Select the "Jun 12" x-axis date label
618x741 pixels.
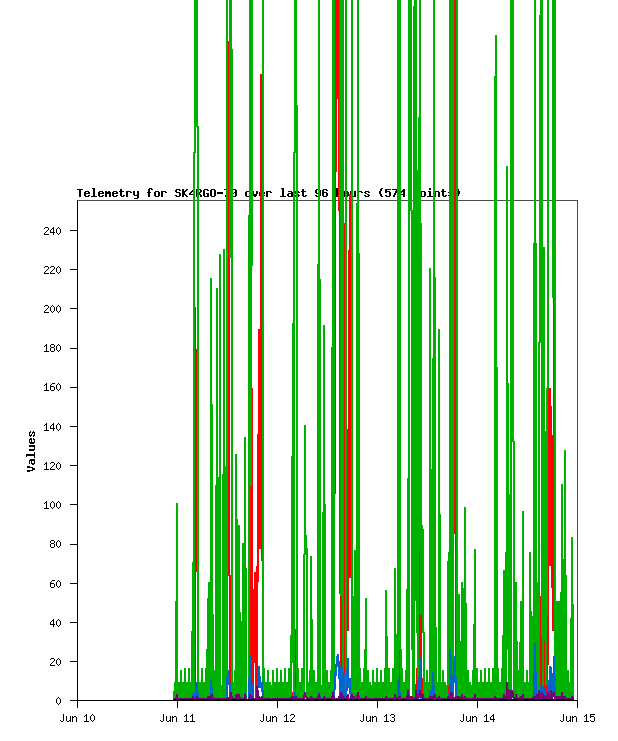(x=277, y=718)
